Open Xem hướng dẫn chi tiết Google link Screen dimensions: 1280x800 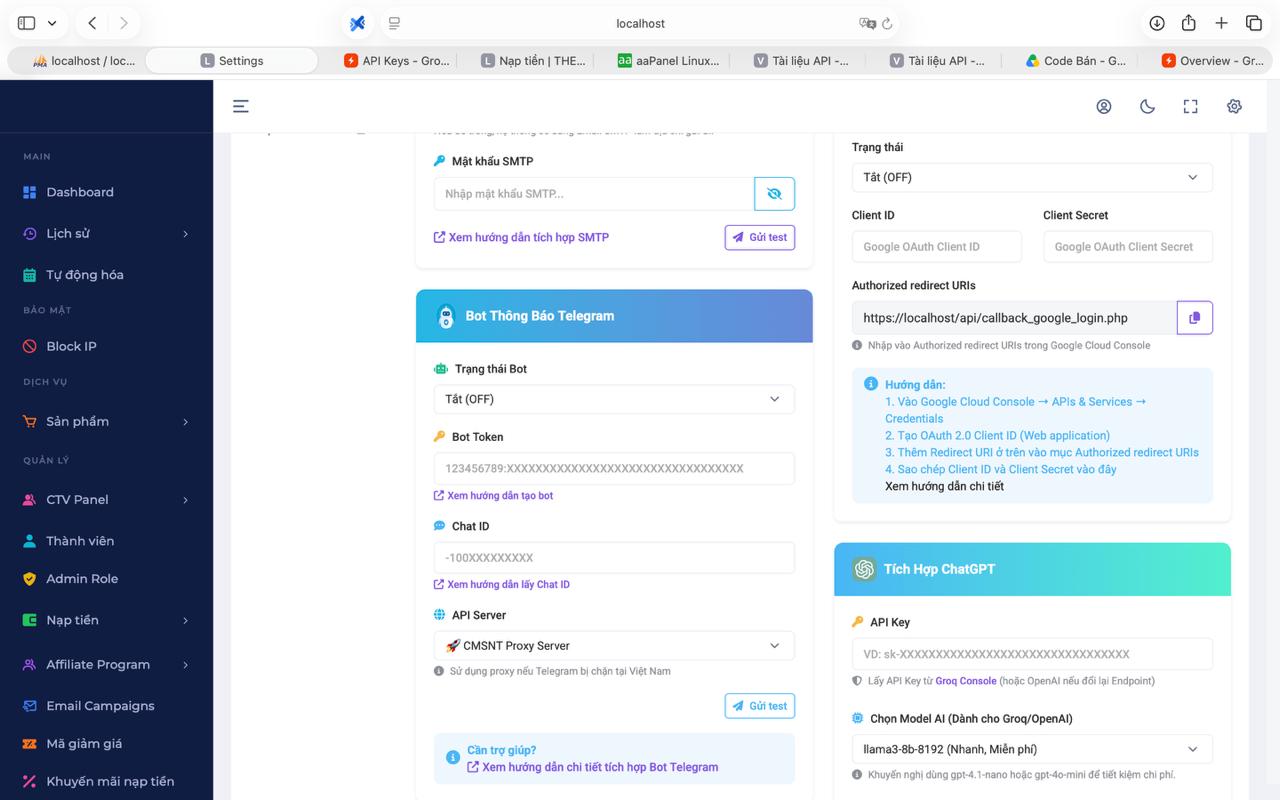coord(944,486)
